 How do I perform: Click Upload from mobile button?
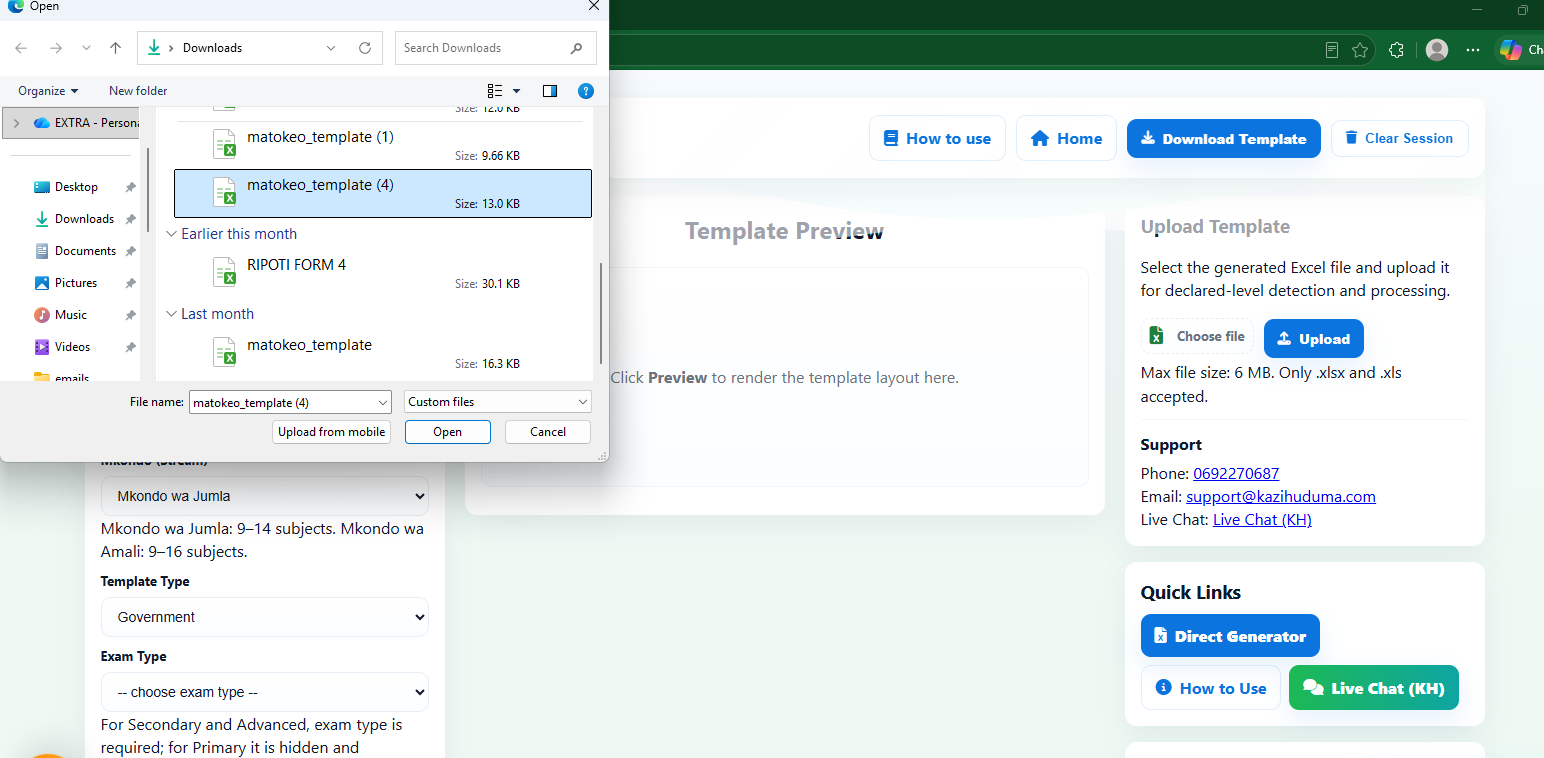[332, 432]
